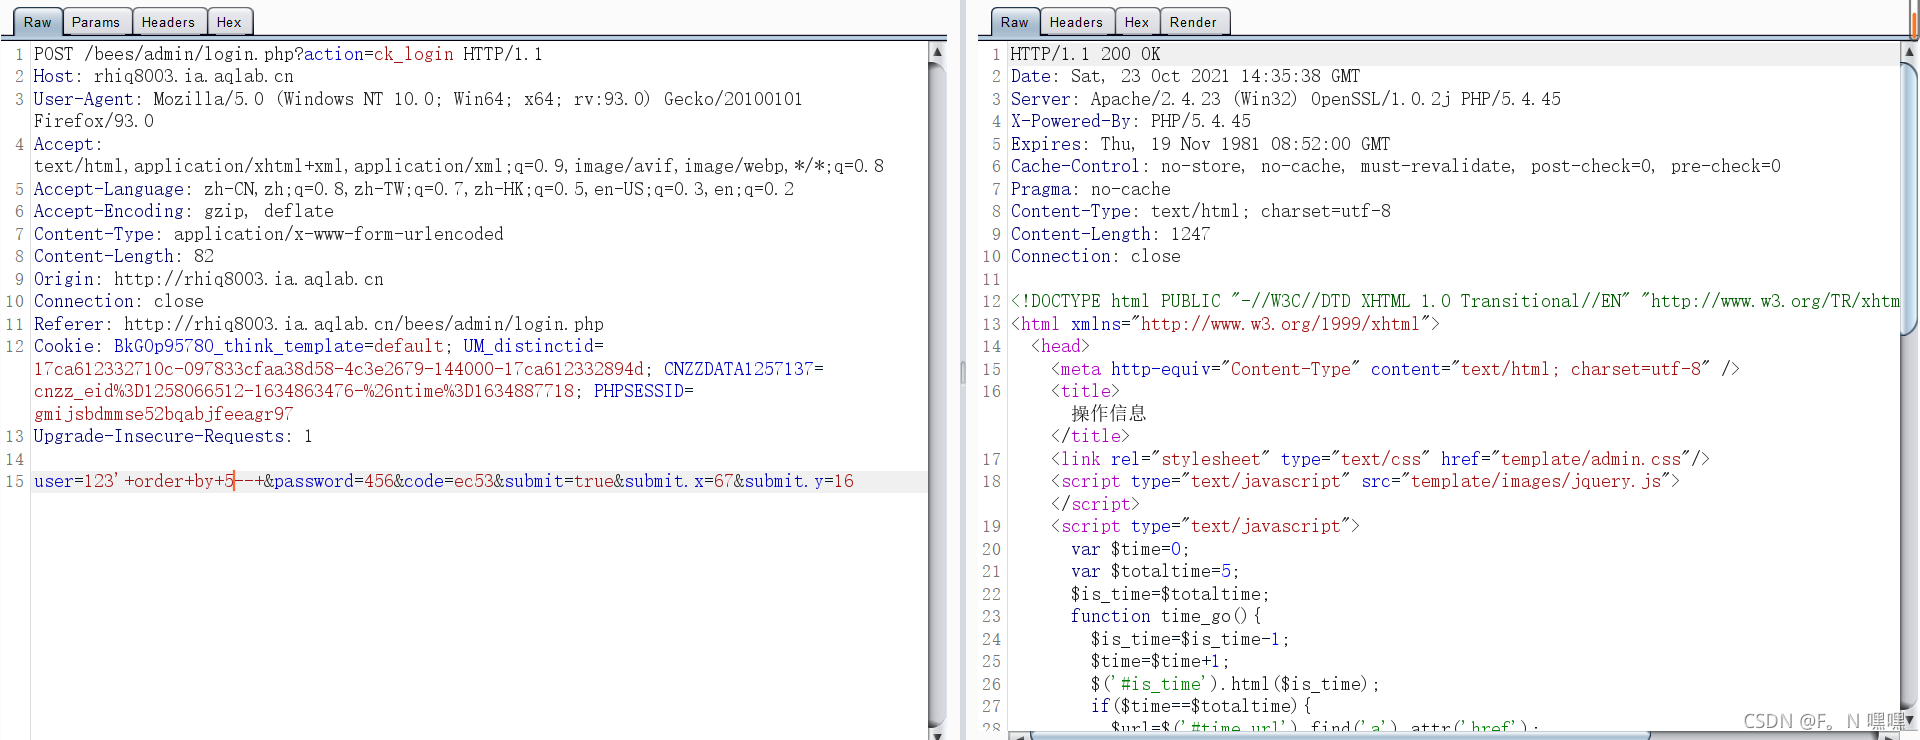This screenshot has height=740, width=1920.
Task: Click the if($time==$totaltime) line
Action: tap(1201, 706)
